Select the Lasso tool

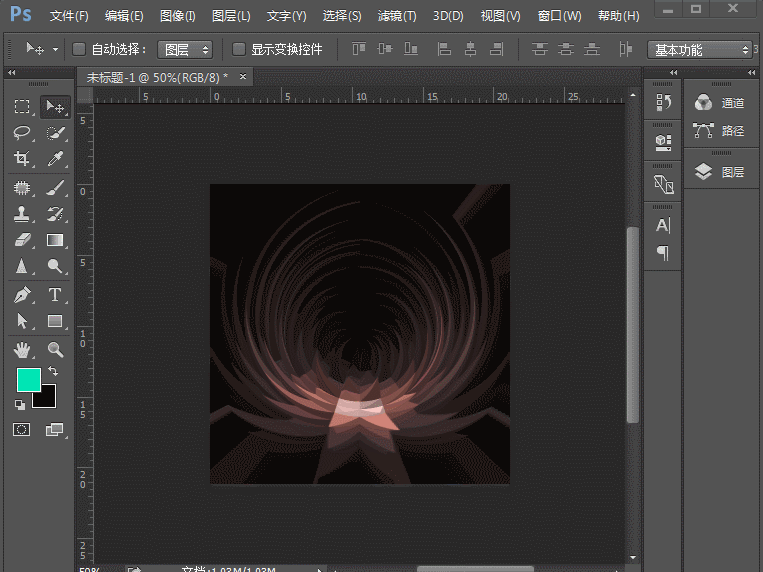pyautogui.click(x=22, y=133)
